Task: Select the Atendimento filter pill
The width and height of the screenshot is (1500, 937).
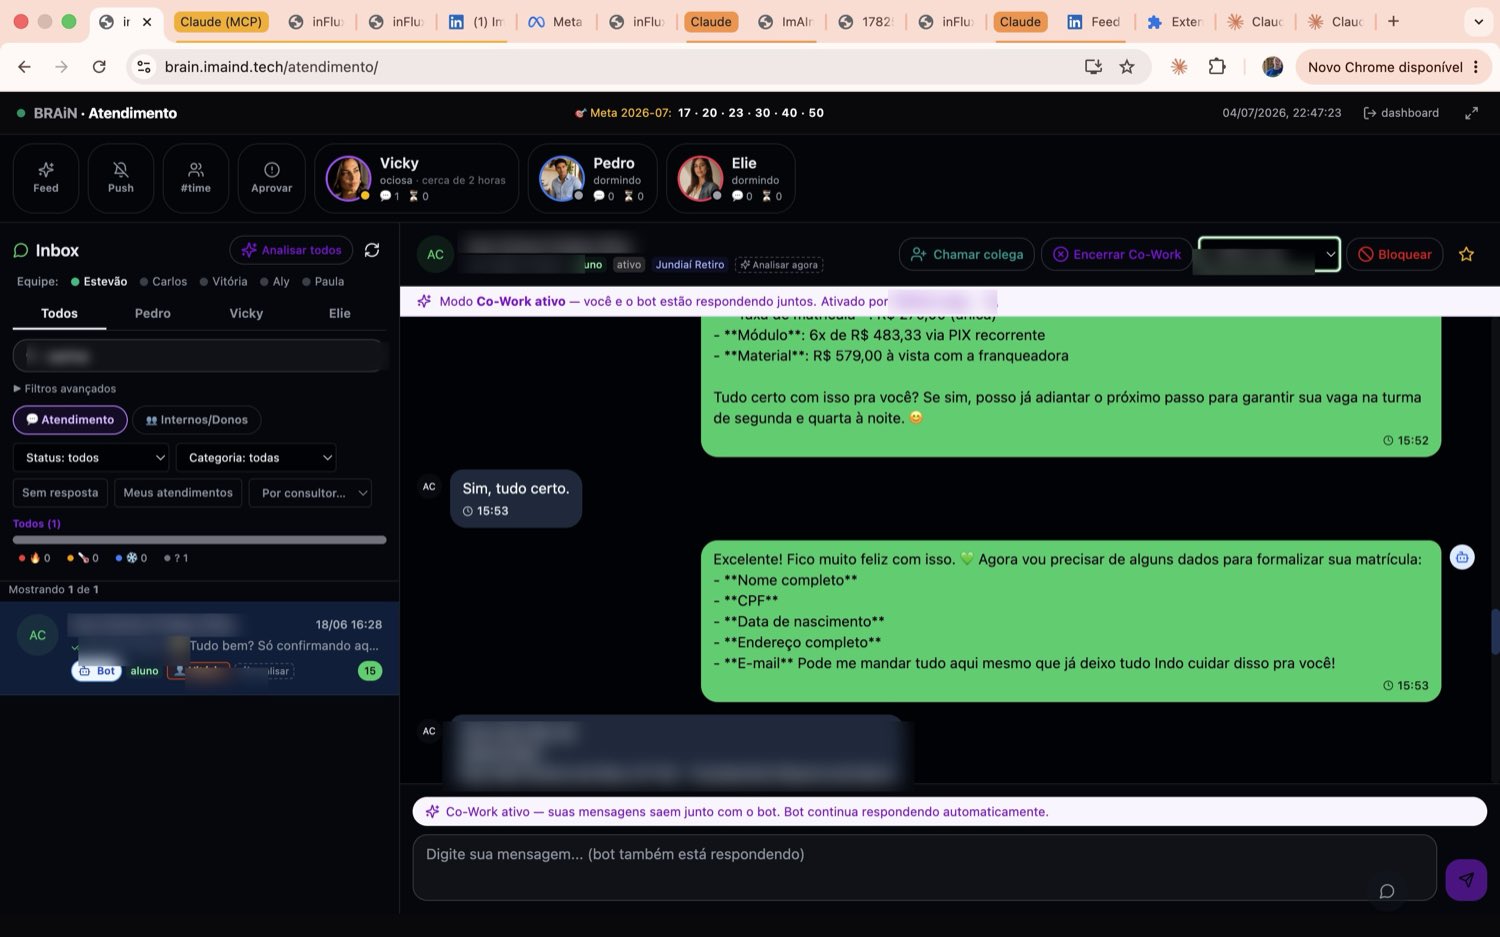Action: [70, 420]
